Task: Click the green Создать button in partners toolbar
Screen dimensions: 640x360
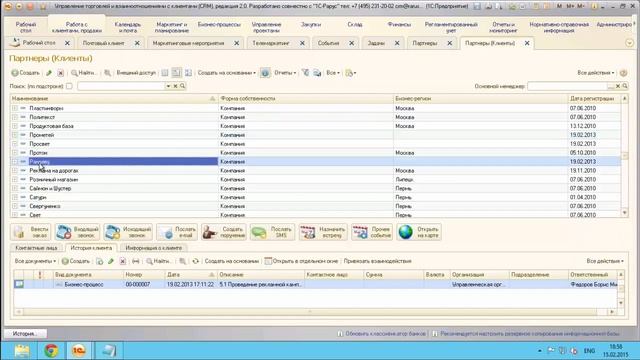Action: pos(25,73)
